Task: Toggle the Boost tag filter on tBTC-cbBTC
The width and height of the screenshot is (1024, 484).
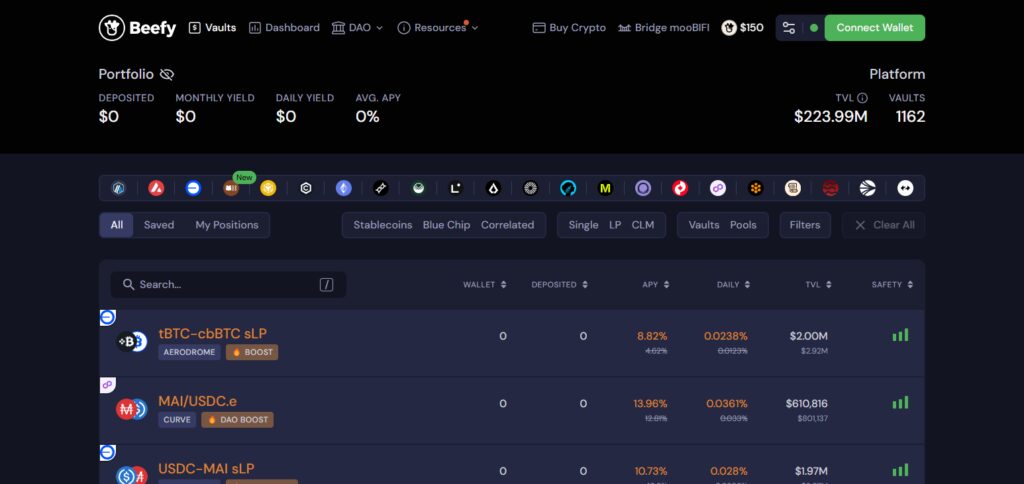Action: tap(252, 352)
